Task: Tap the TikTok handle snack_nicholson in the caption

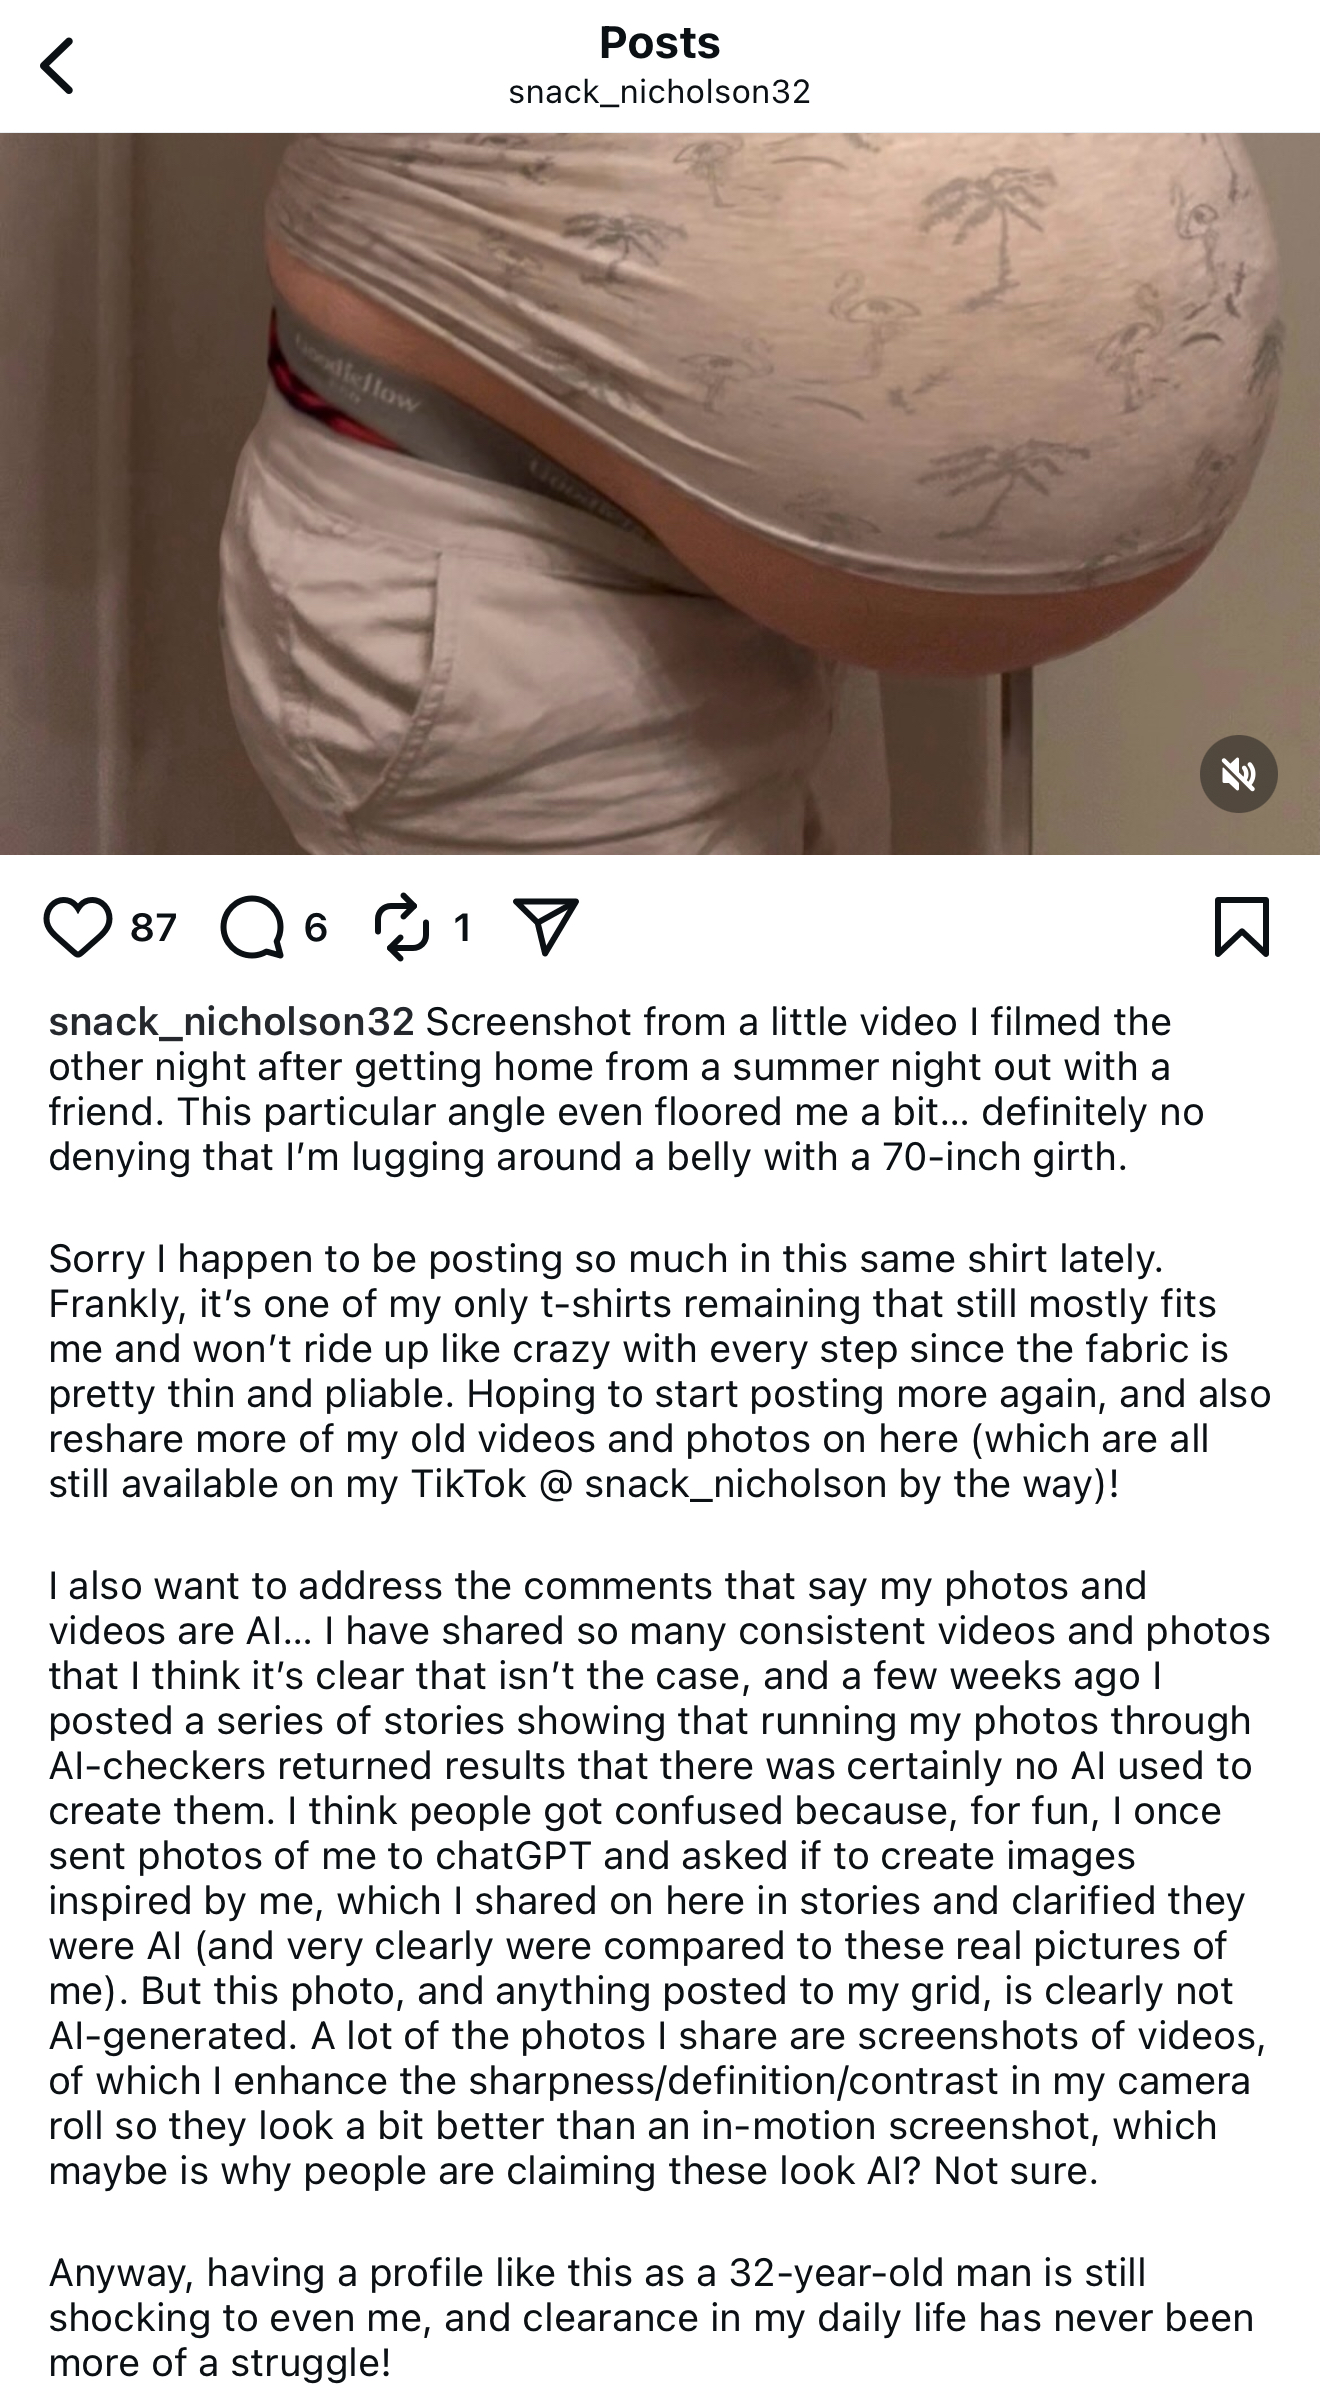Action: point(735,1483)
